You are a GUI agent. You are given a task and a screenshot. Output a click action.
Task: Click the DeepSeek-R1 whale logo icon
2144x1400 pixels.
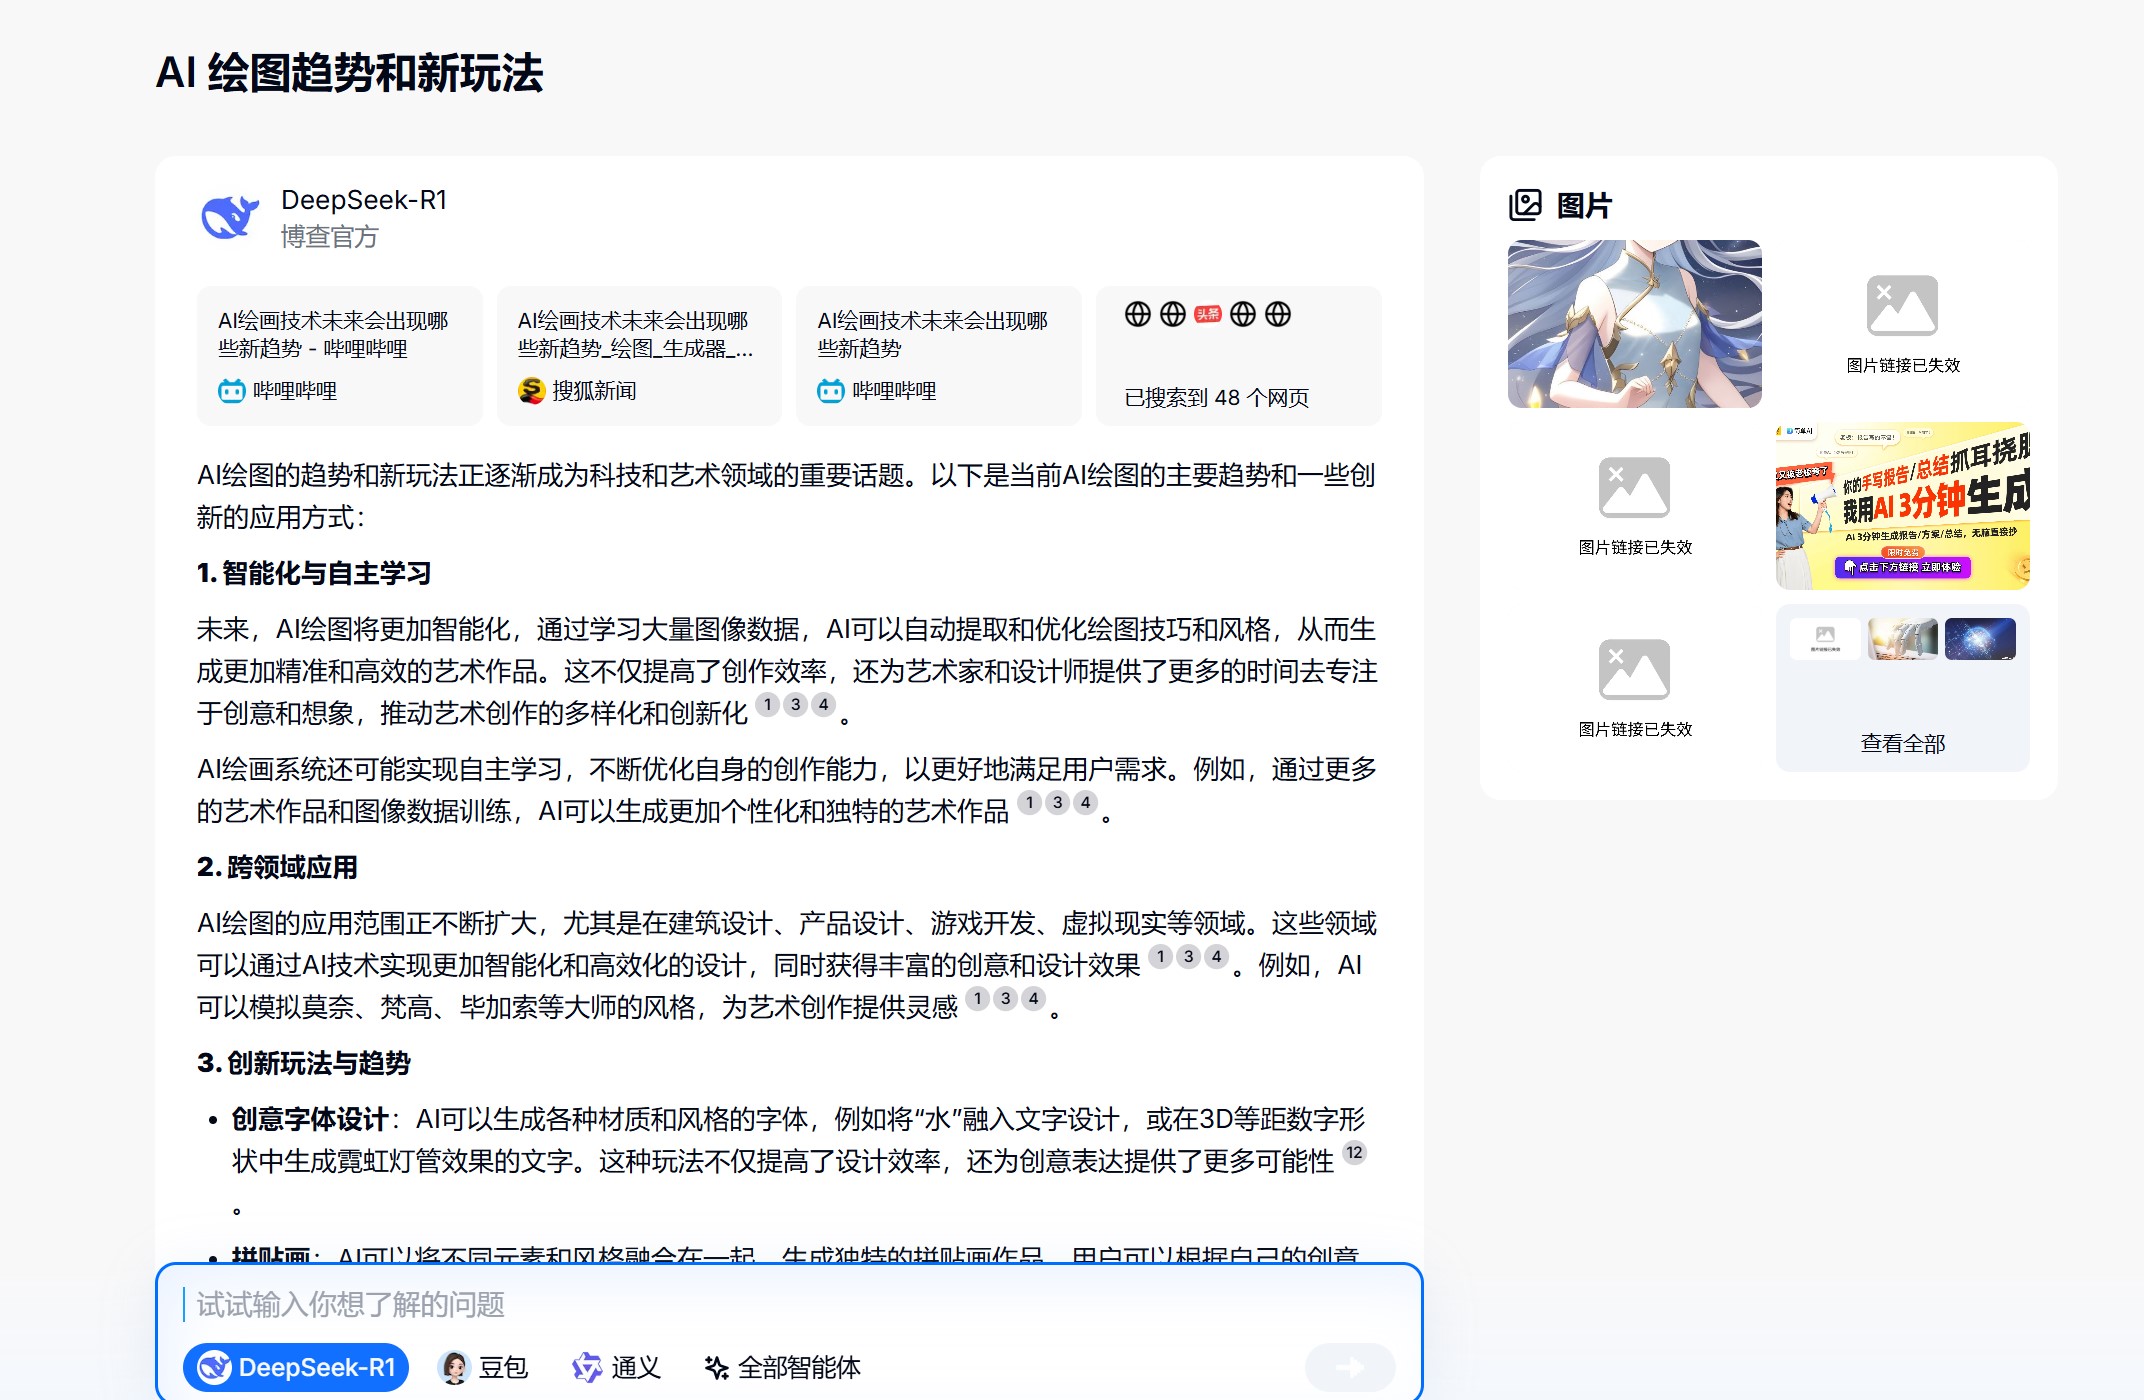tap(230, 216)
